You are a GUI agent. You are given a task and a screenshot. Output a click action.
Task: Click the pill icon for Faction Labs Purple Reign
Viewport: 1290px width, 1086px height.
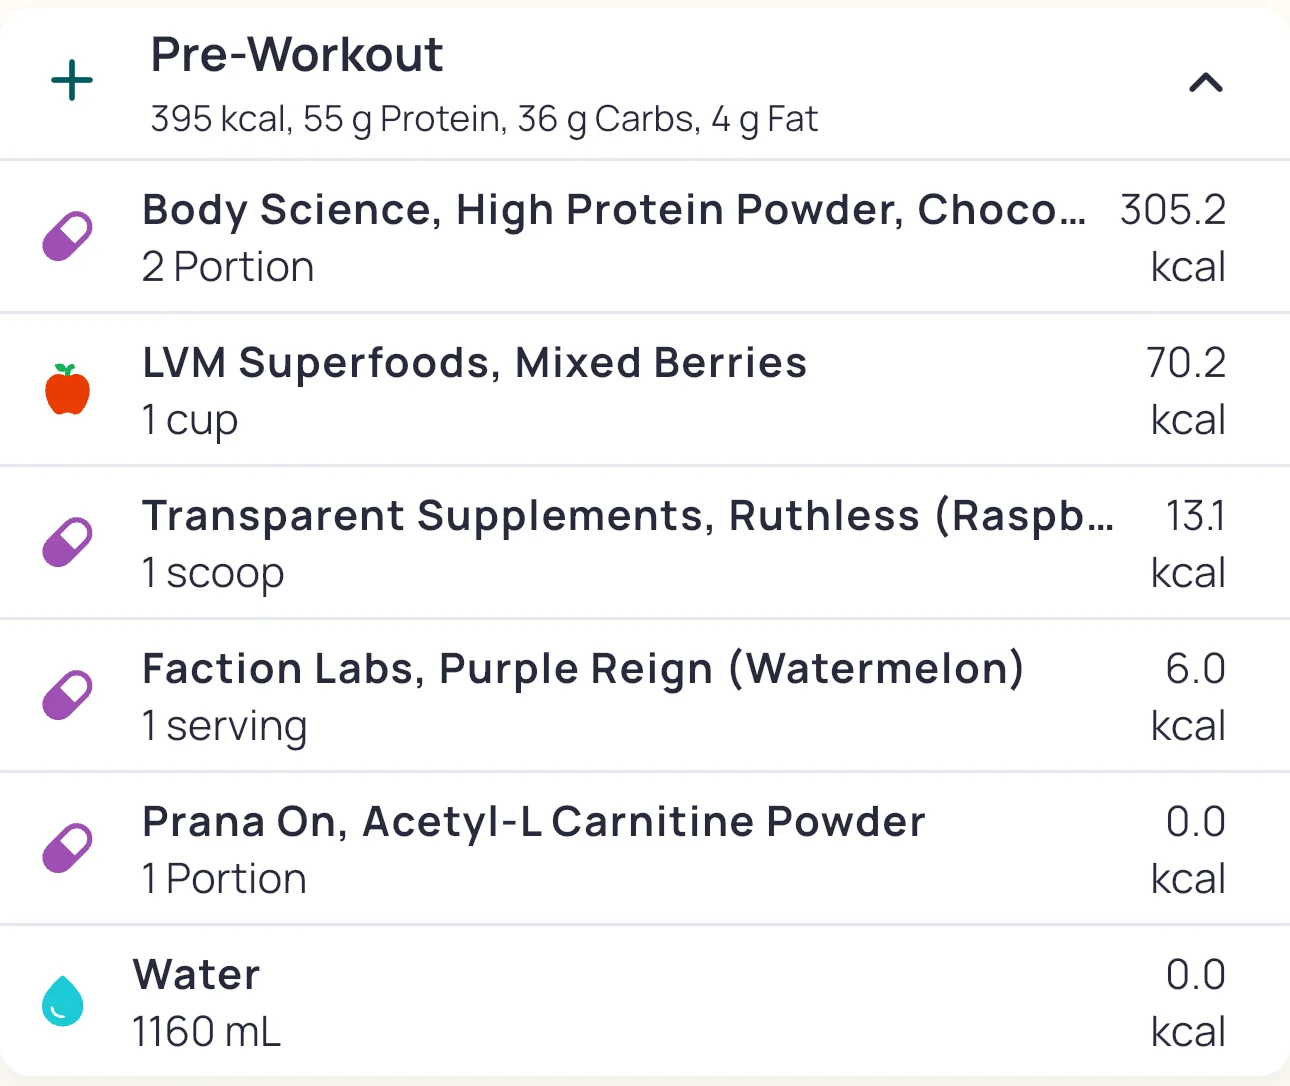[68, 696]
